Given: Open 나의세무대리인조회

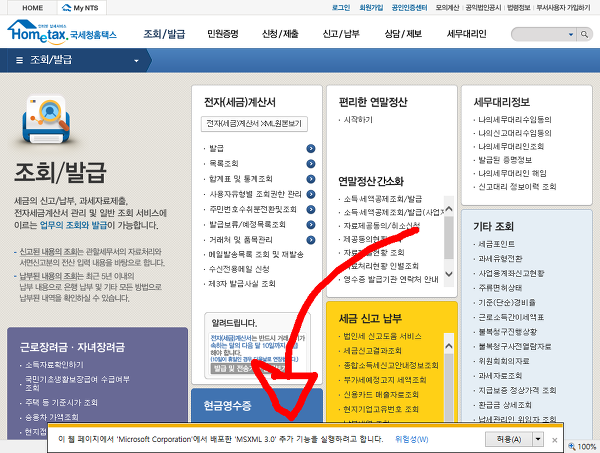Looking at the screenshot, I should (x=511, y=147).
